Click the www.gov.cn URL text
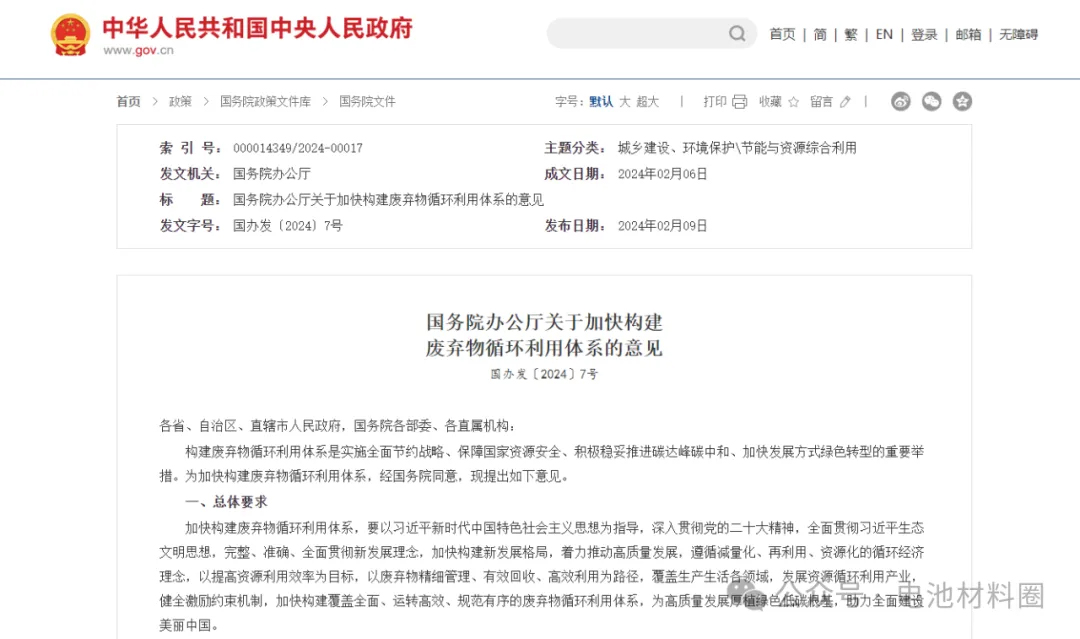This screenshot has width=1080, height=639. click(x=138, y=50)
